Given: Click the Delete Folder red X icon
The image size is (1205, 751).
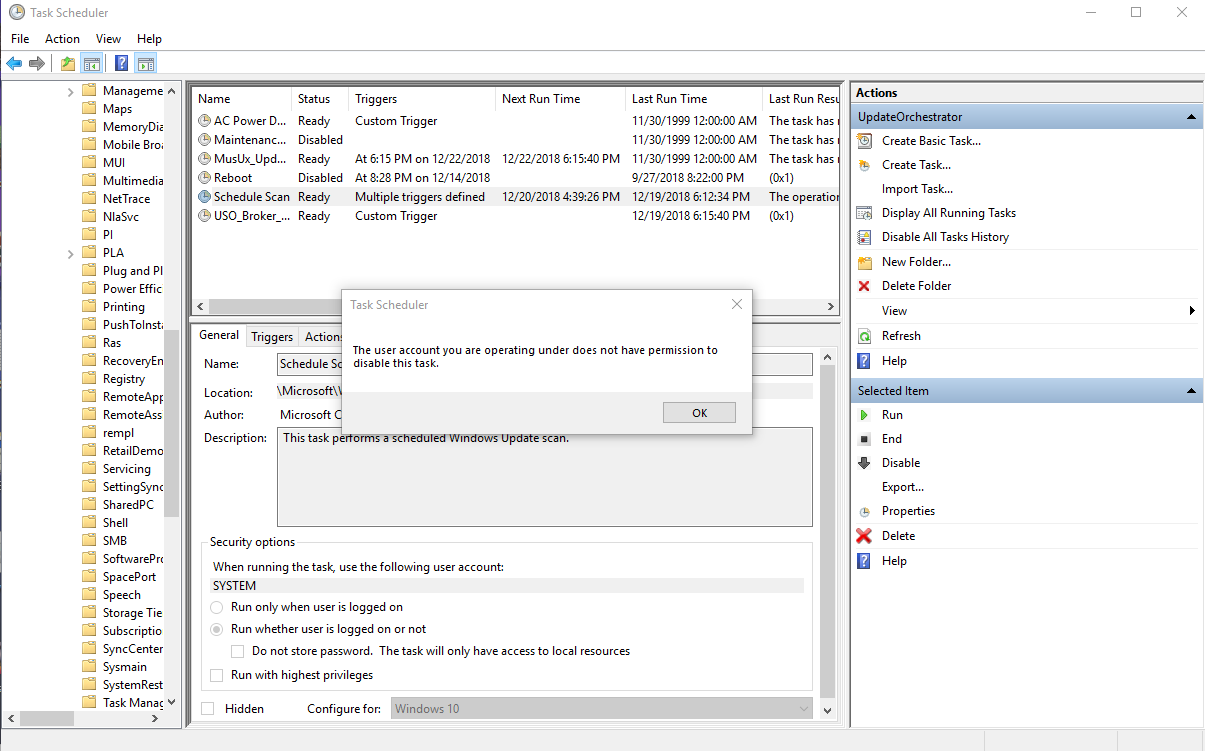Looking at the screenshot, I should (x=864, y=286).
